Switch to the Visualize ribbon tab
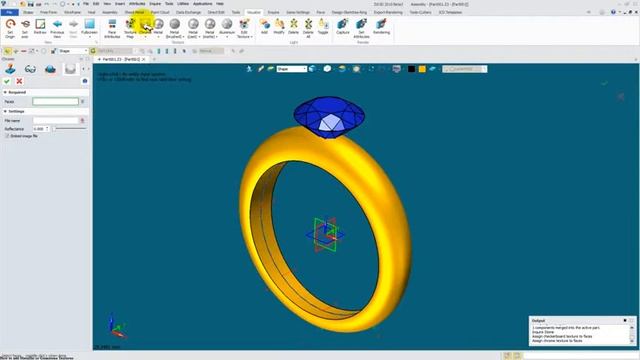Viewport: 640px width, 360px height. tap(253, 13)
